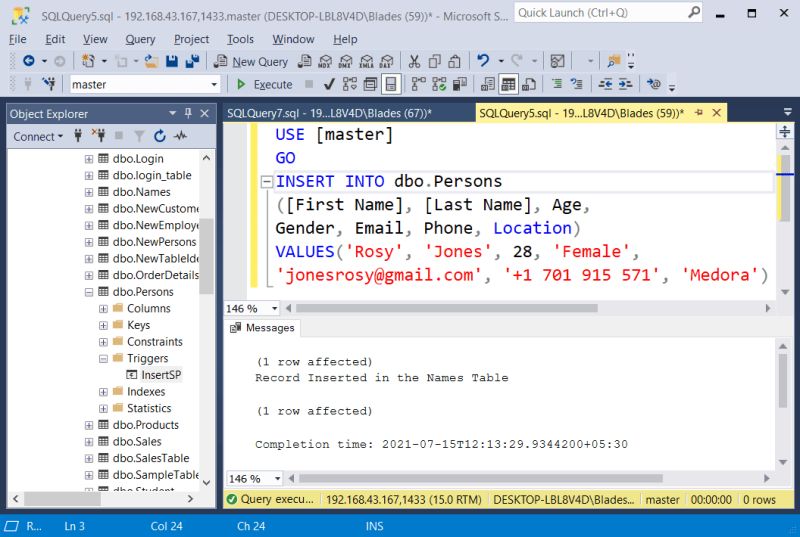Undo the last action

coord(483,61)
